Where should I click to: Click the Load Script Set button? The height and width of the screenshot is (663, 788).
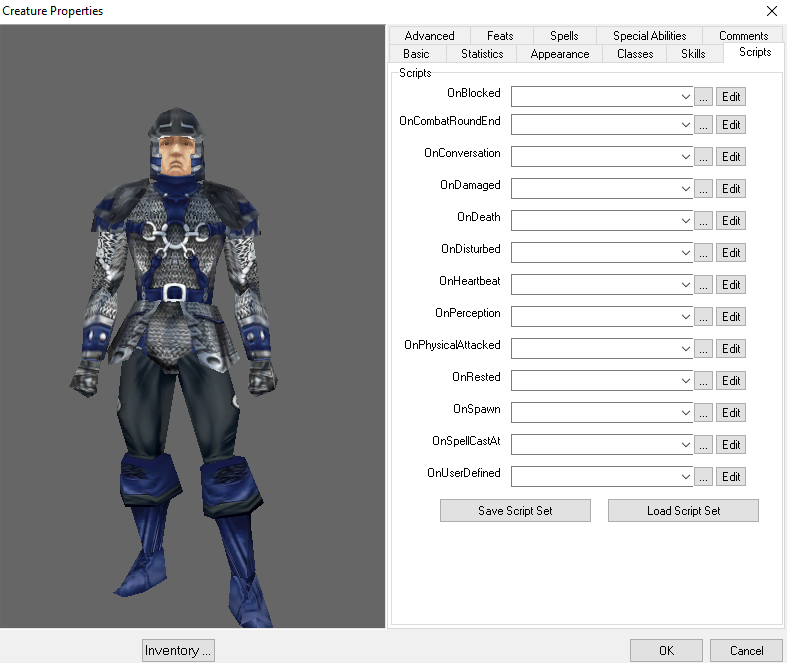(x=683, y=511)
